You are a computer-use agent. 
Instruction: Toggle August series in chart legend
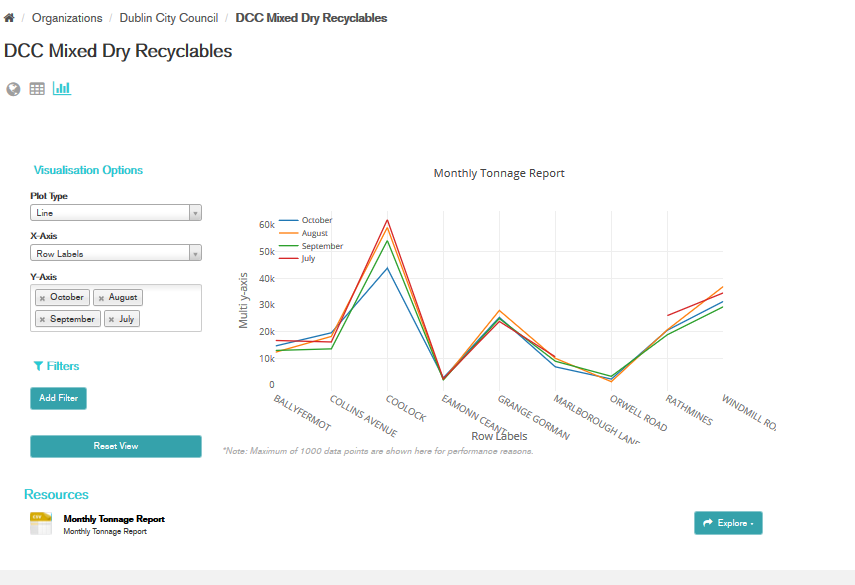[x=314, y=233]
